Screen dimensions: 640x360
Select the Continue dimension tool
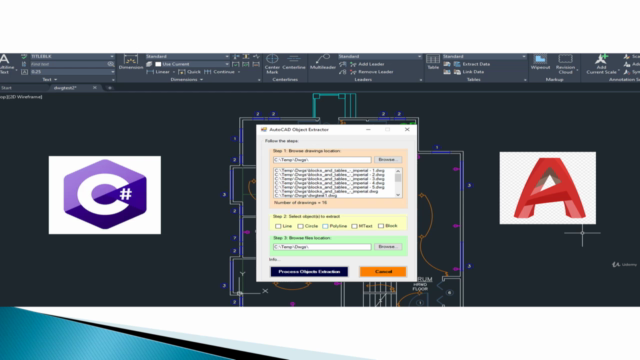pos(220,72)
